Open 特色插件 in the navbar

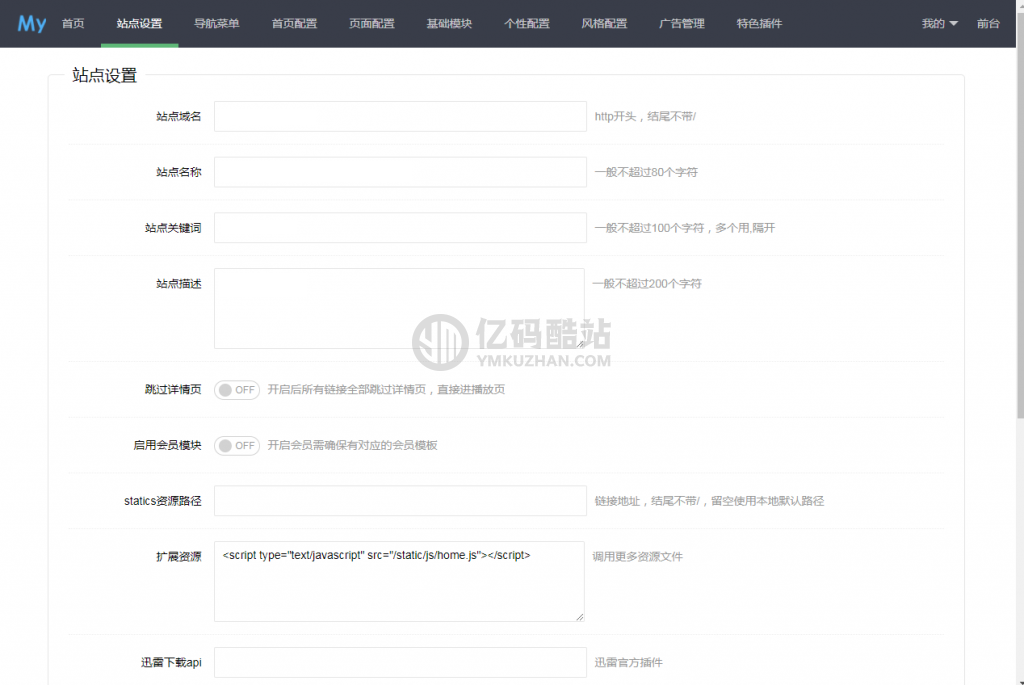(760, 24)
